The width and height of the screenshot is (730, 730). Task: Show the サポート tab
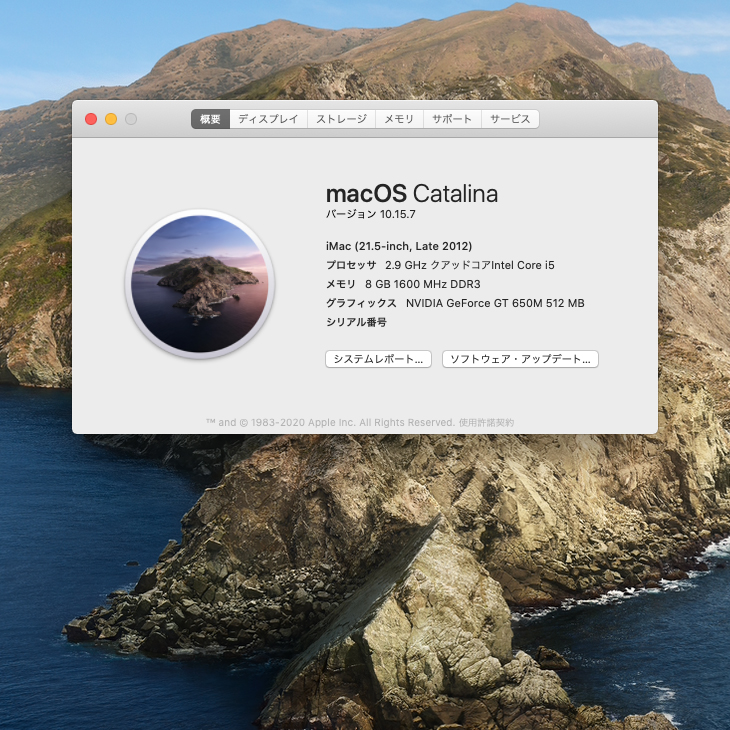[x=451, y=119]
